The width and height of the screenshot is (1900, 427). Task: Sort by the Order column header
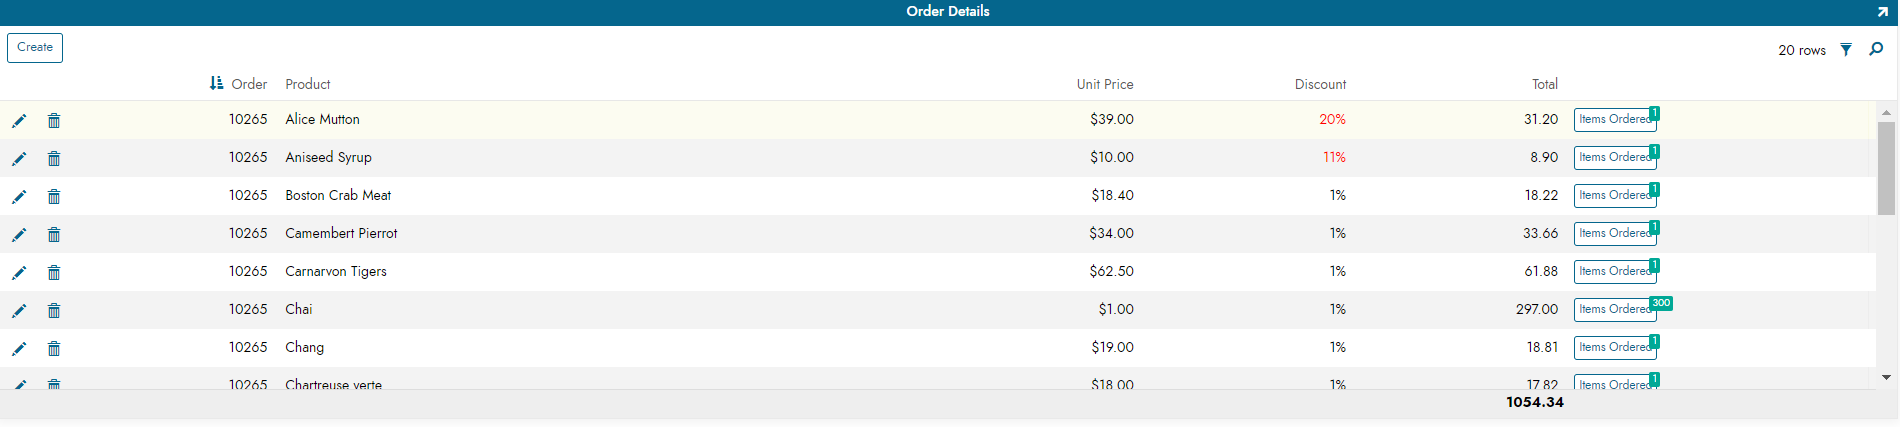point(248,84)
